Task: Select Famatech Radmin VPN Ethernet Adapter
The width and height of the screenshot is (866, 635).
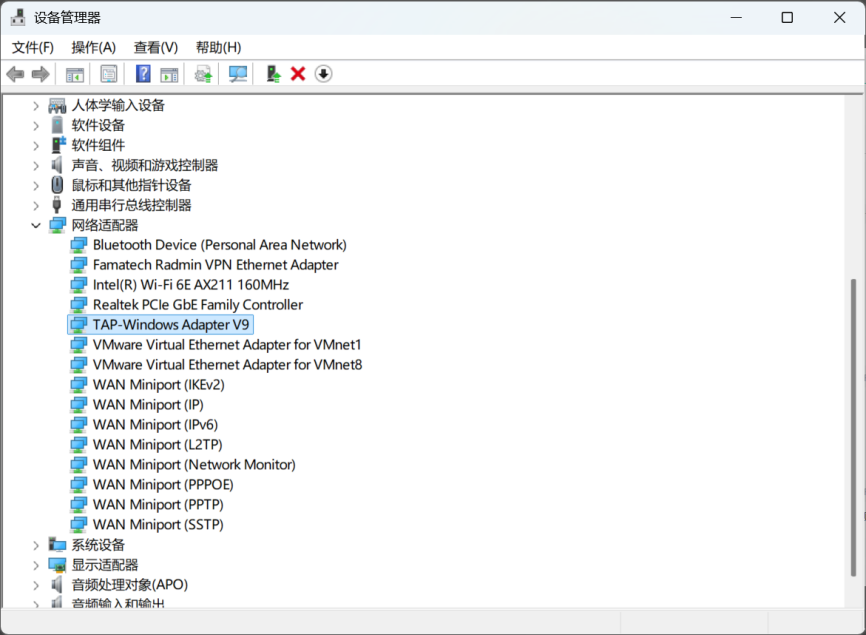Action: tap(215, 265)
